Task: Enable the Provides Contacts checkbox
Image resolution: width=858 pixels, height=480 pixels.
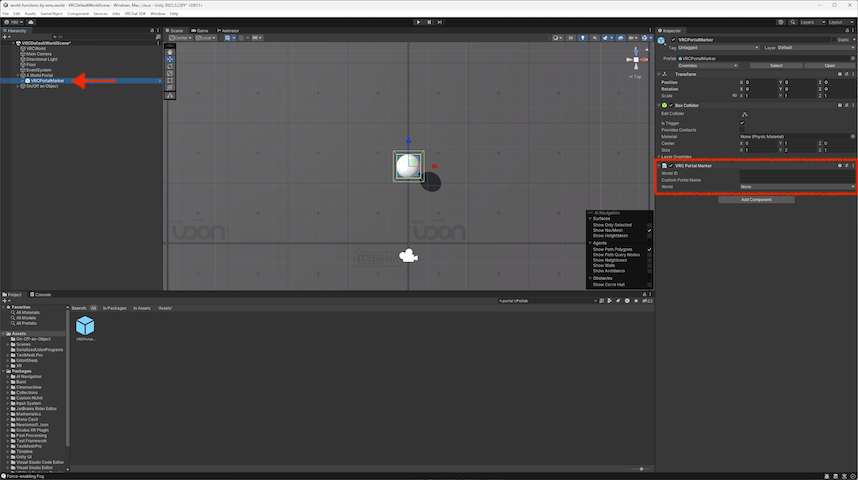Action: (742, 130)
